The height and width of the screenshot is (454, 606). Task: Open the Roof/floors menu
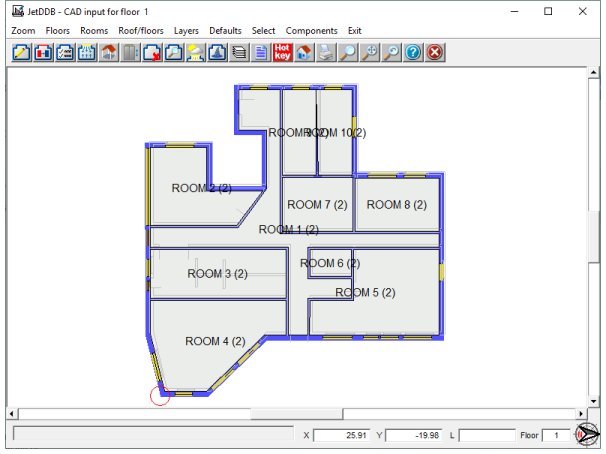(x=141, y=31)
